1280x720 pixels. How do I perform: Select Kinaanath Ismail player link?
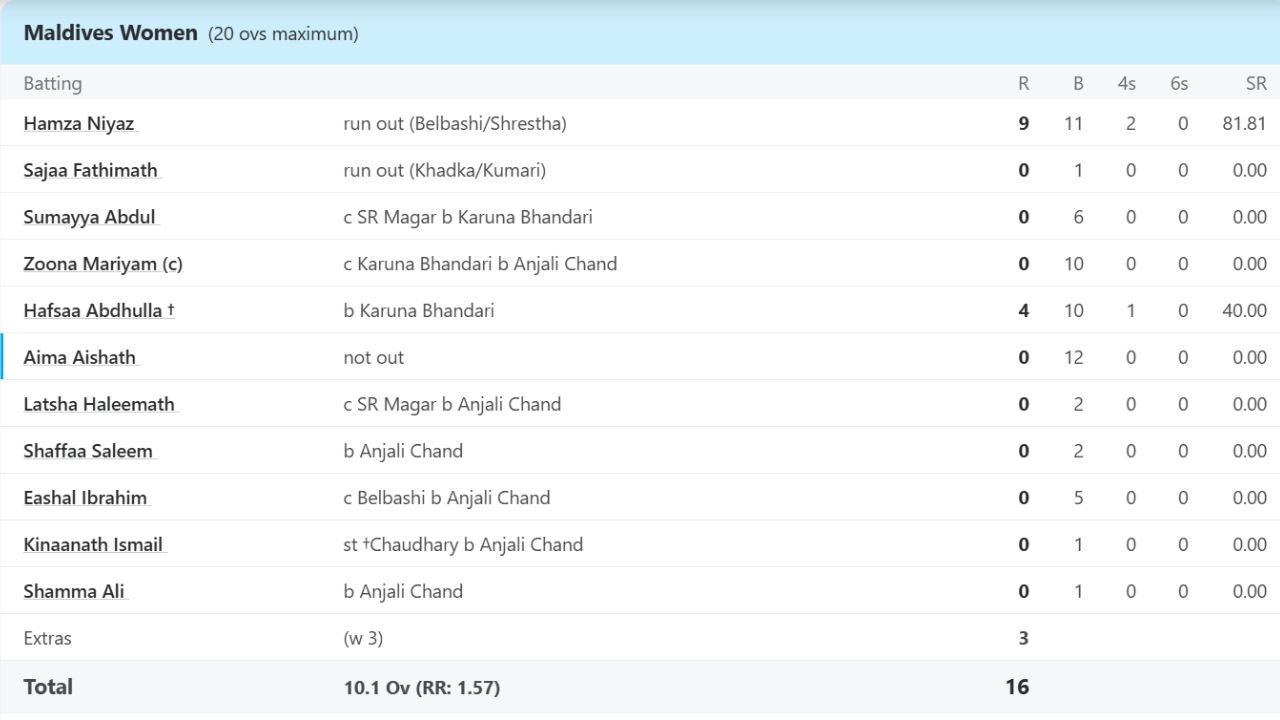(93, 545)
